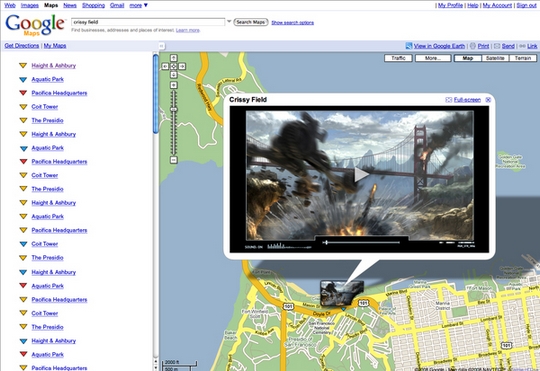Select Maps in the top bar
The image size is (540, 371).
pos(51,5)
